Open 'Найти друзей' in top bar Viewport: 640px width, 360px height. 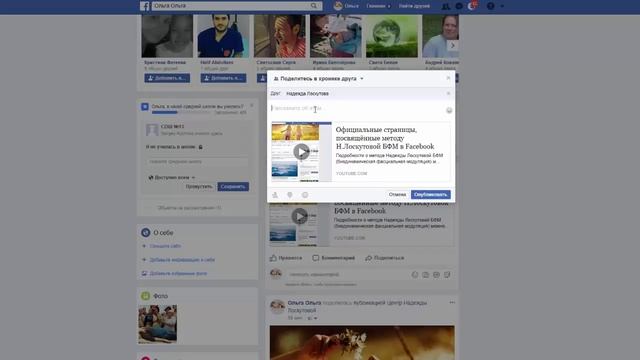pos(414,6)
